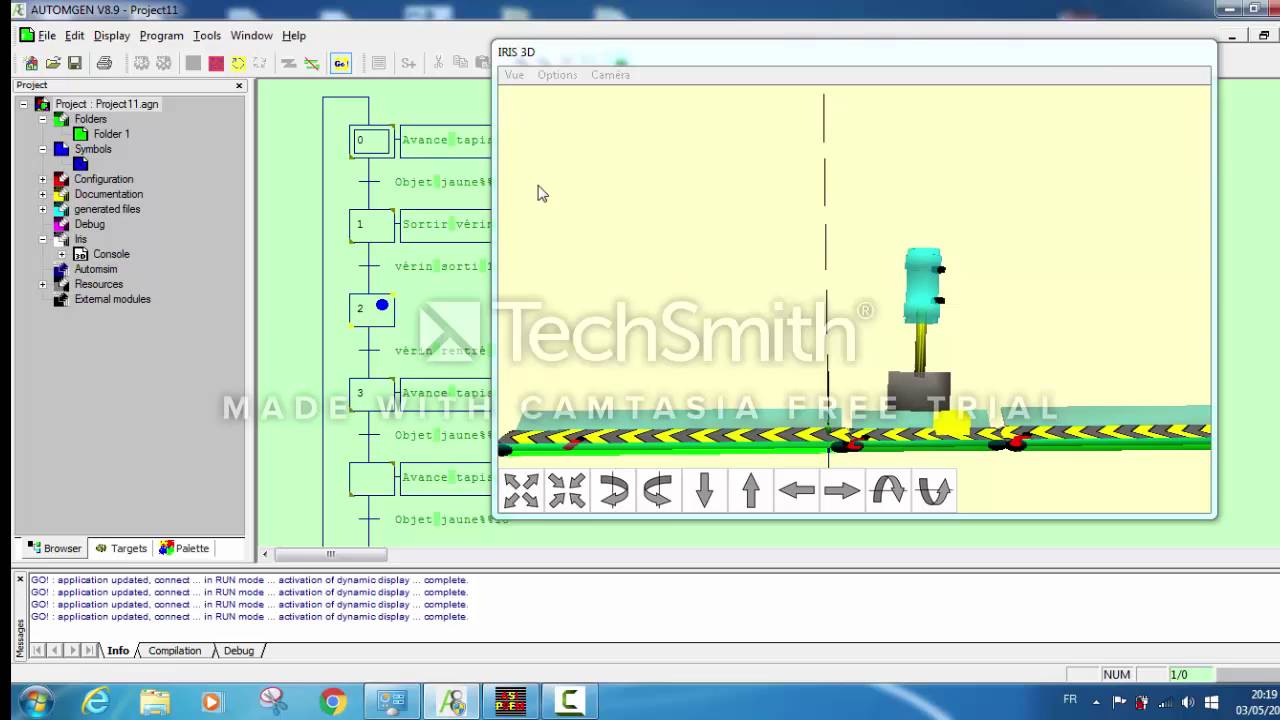1280x720 pixels.
Task: Click the yellow circular-arrows toolbar icon
Action: click(x=238, y=63)
